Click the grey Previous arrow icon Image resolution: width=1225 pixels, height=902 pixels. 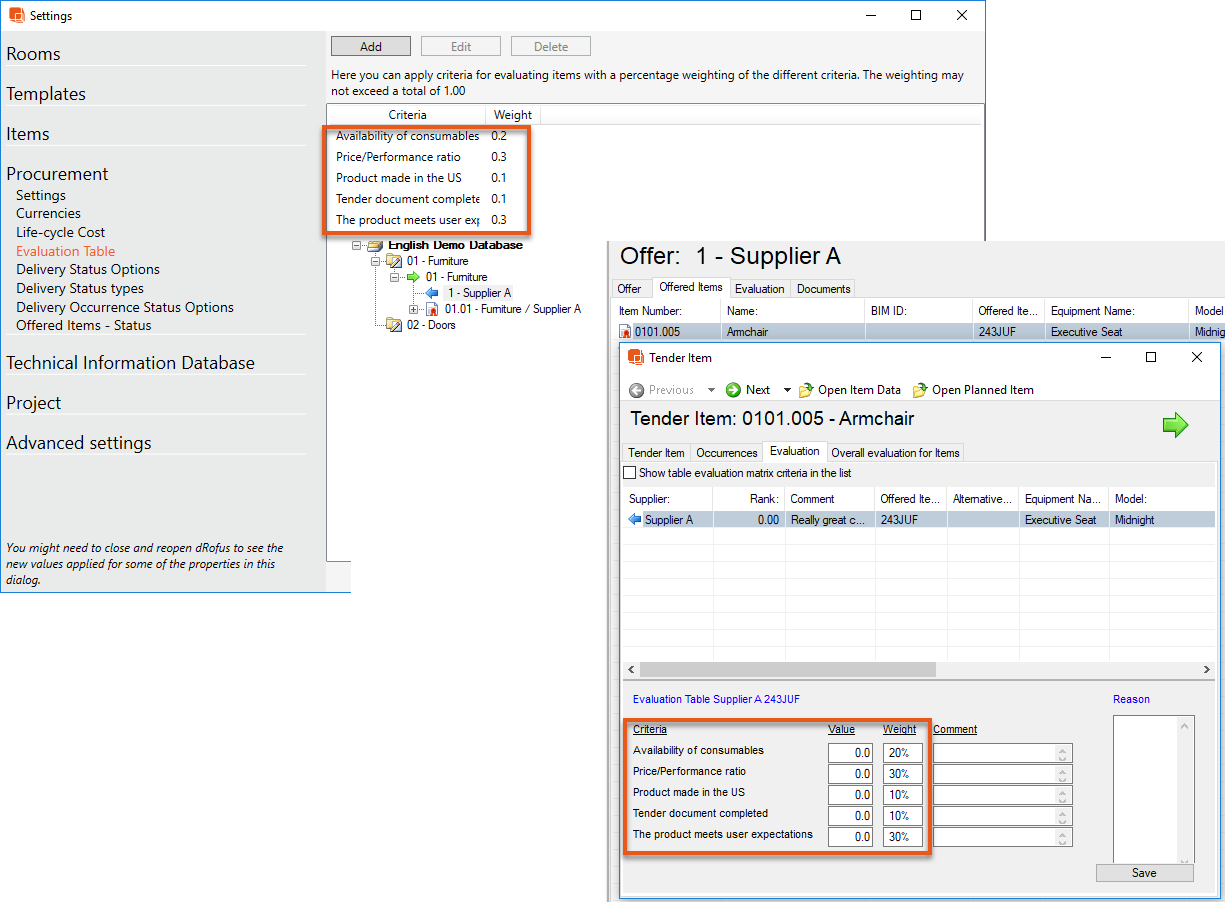(x=637, y=390)
